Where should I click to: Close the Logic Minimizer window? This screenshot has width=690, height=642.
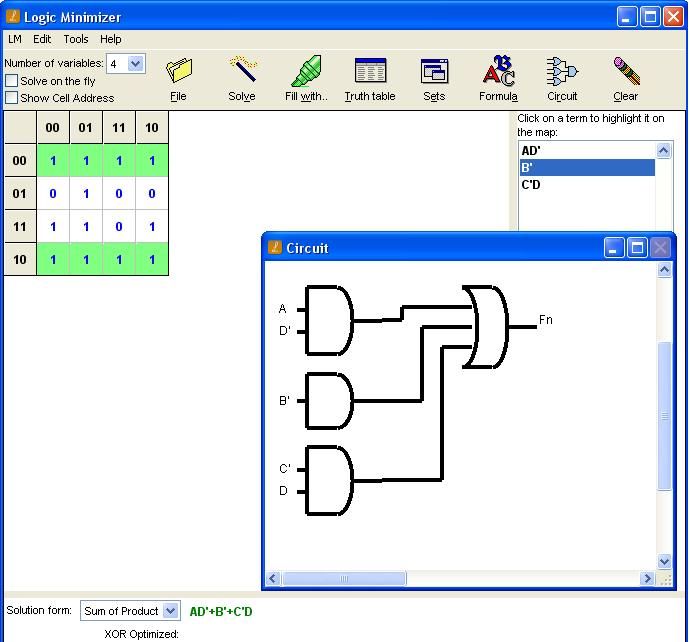(x=673, y=17)
